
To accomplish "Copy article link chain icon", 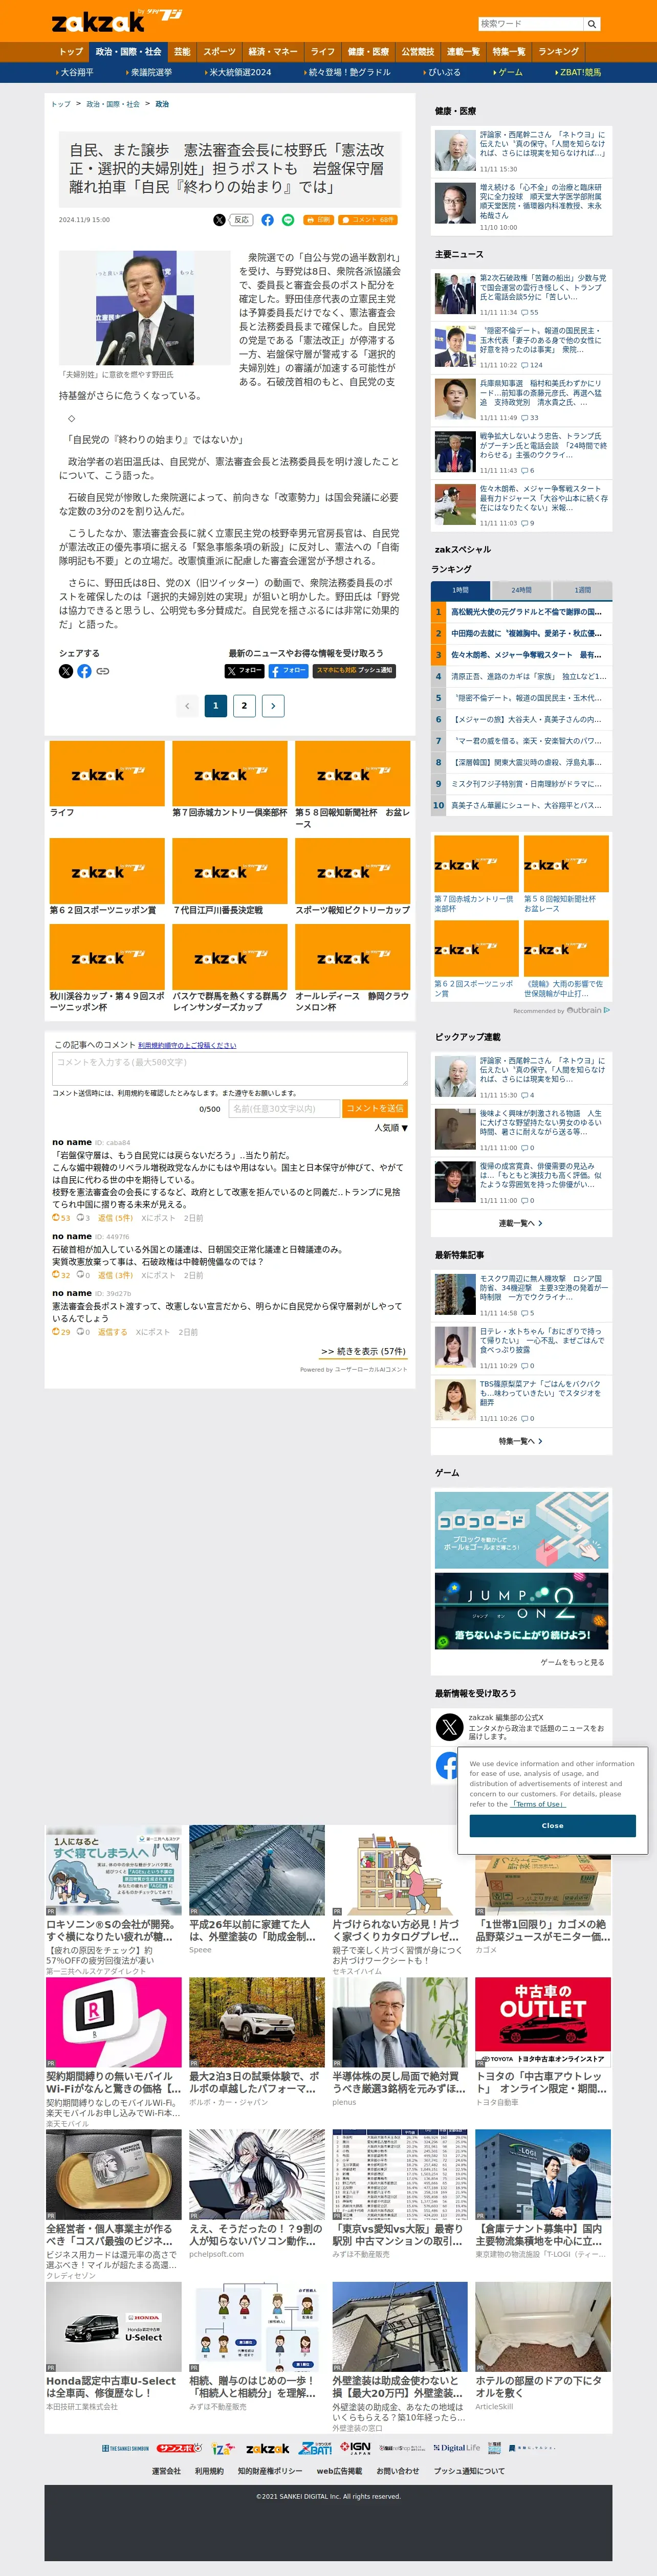I will [x=103, y=671].
